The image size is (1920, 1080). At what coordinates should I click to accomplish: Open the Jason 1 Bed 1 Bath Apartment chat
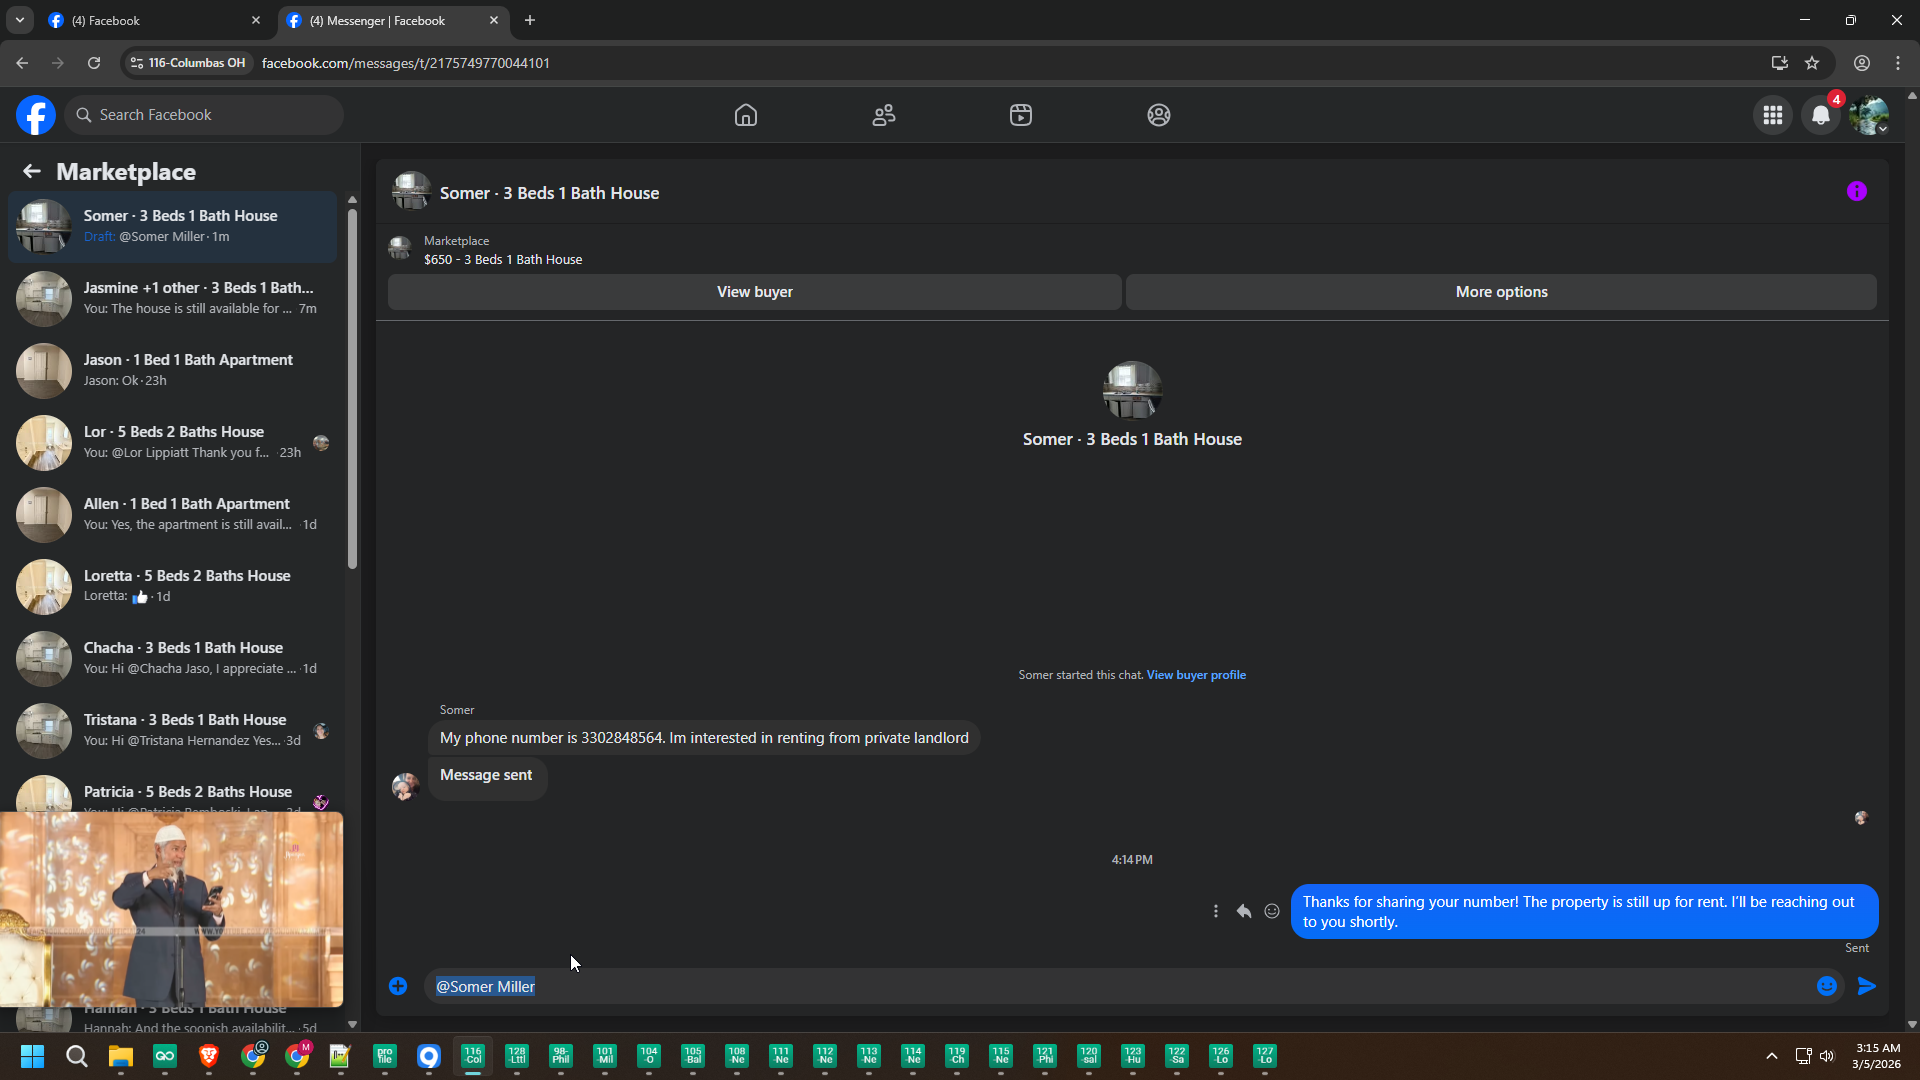click(x=173, y=370)
